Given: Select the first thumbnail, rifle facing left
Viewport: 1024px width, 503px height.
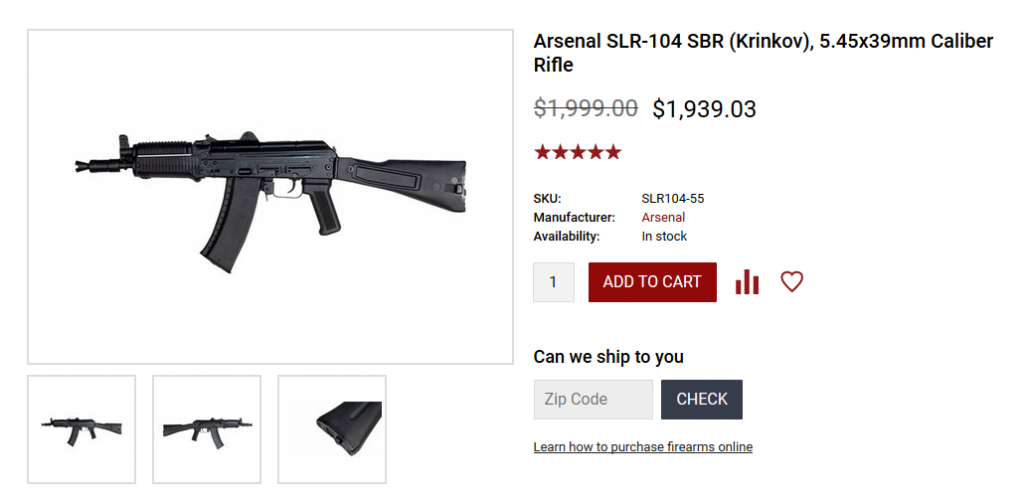Looking at the screenshot, I should [82, 429].
